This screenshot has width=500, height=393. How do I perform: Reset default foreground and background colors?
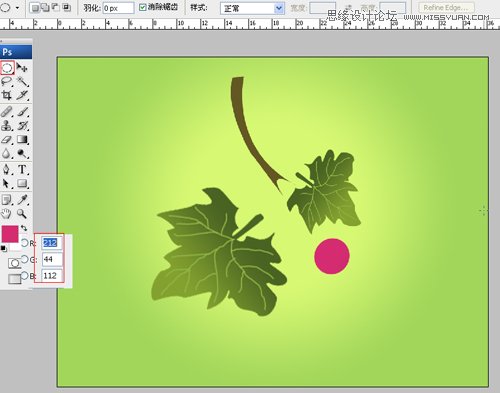[4, 248]
